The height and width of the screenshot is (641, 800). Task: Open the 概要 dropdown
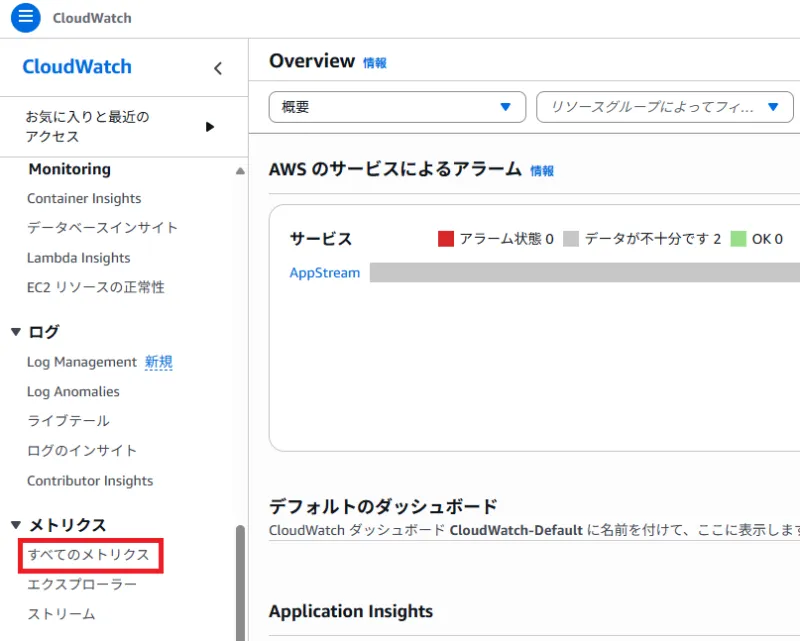click(x=397, y=107)
